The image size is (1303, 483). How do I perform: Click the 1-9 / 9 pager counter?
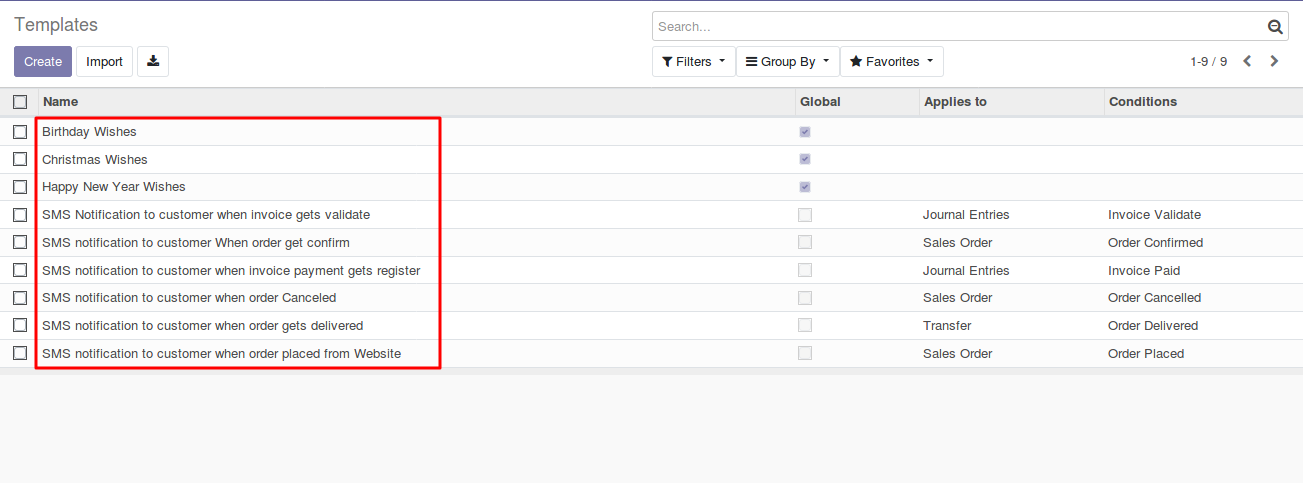coord(1208,61)
